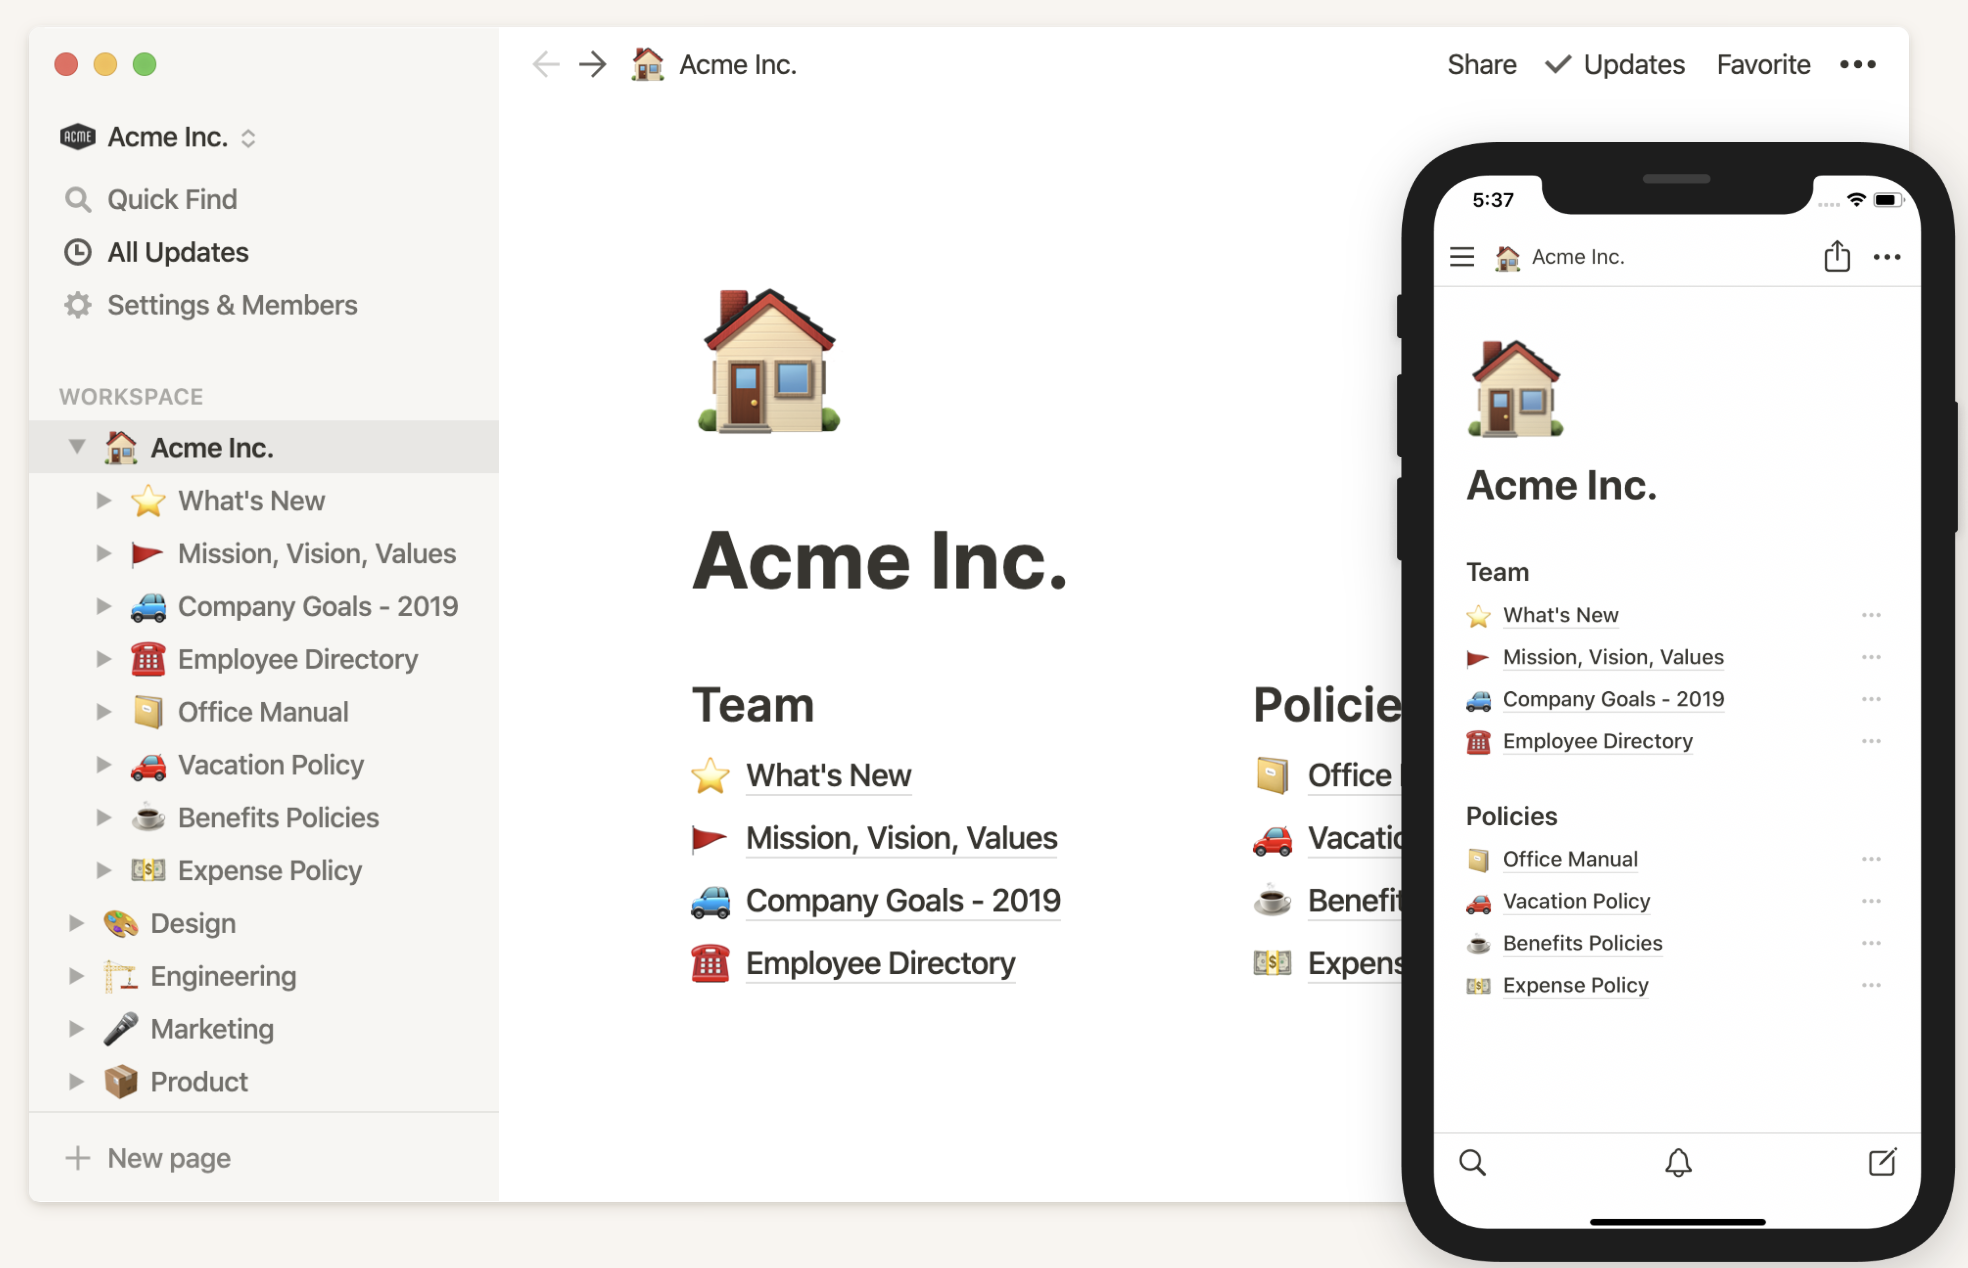
Task: Collapse the Acme Inc. workspace tree
Action: click(77, 446)
